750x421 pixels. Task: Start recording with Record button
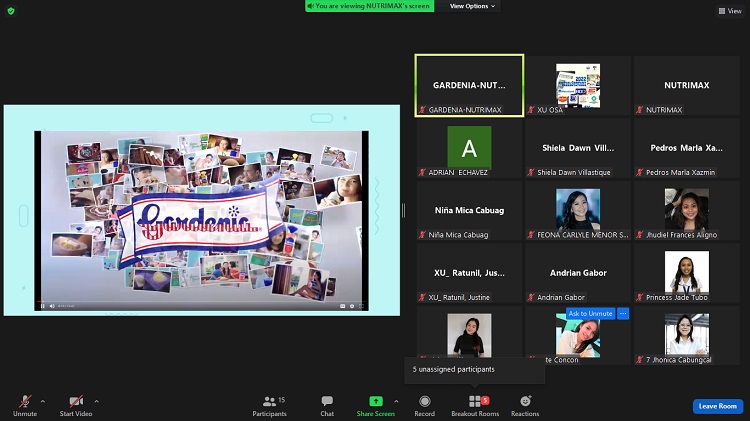[425, 405]
